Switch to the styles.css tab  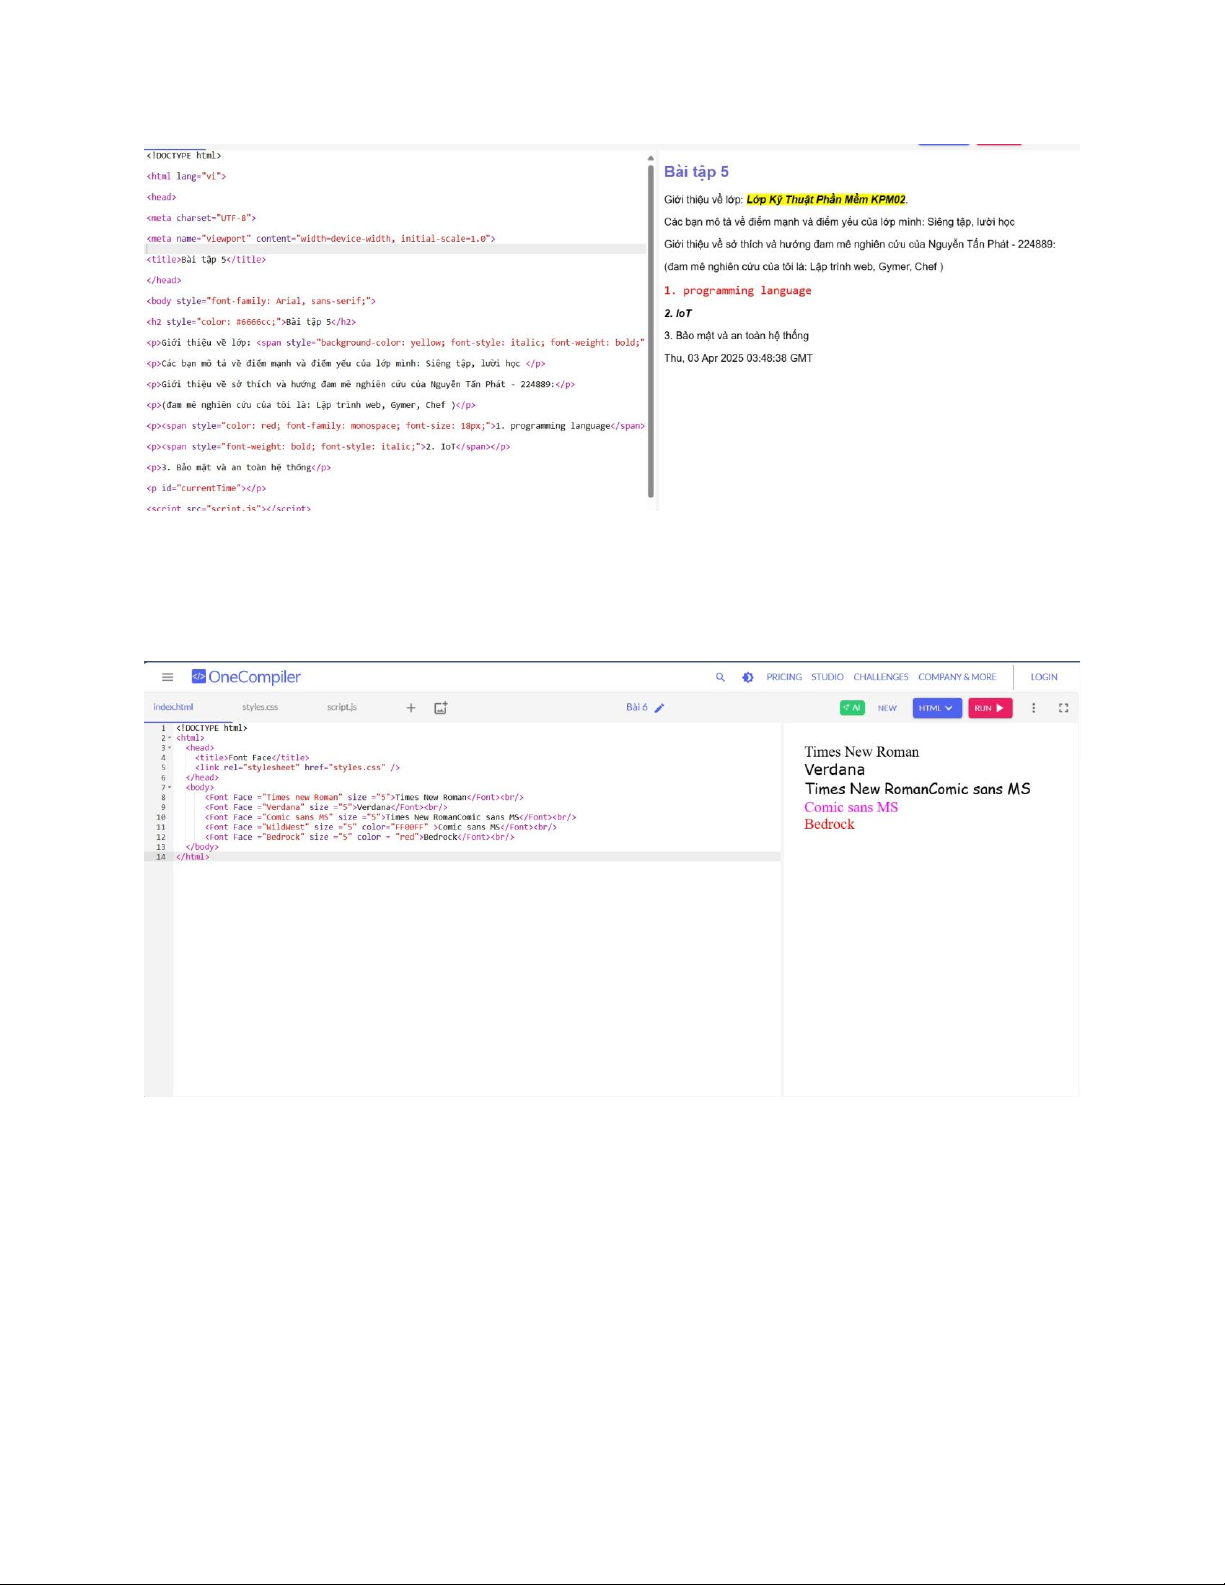pos(260,707)
